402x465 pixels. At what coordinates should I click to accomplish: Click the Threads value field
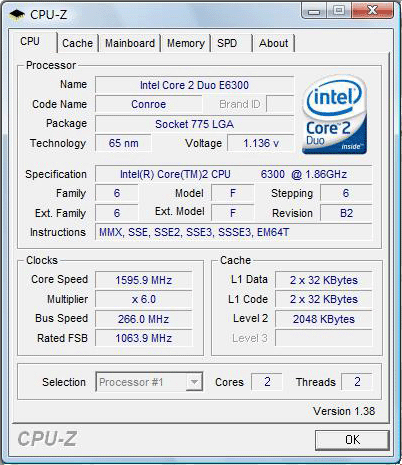coord(357,382)
